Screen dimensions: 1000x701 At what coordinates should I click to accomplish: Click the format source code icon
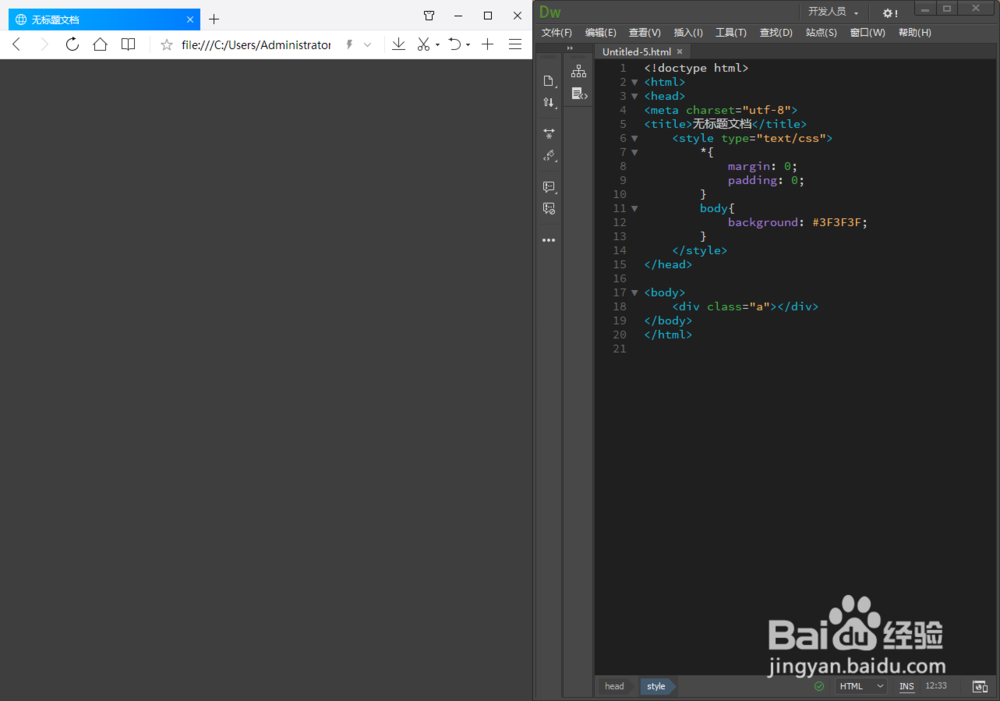click(548, 156)
